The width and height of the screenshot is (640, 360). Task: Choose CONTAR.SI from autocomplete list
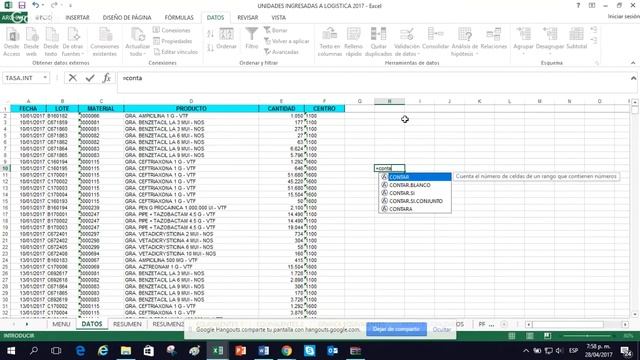pyautogui.click(x=415, y=193)
